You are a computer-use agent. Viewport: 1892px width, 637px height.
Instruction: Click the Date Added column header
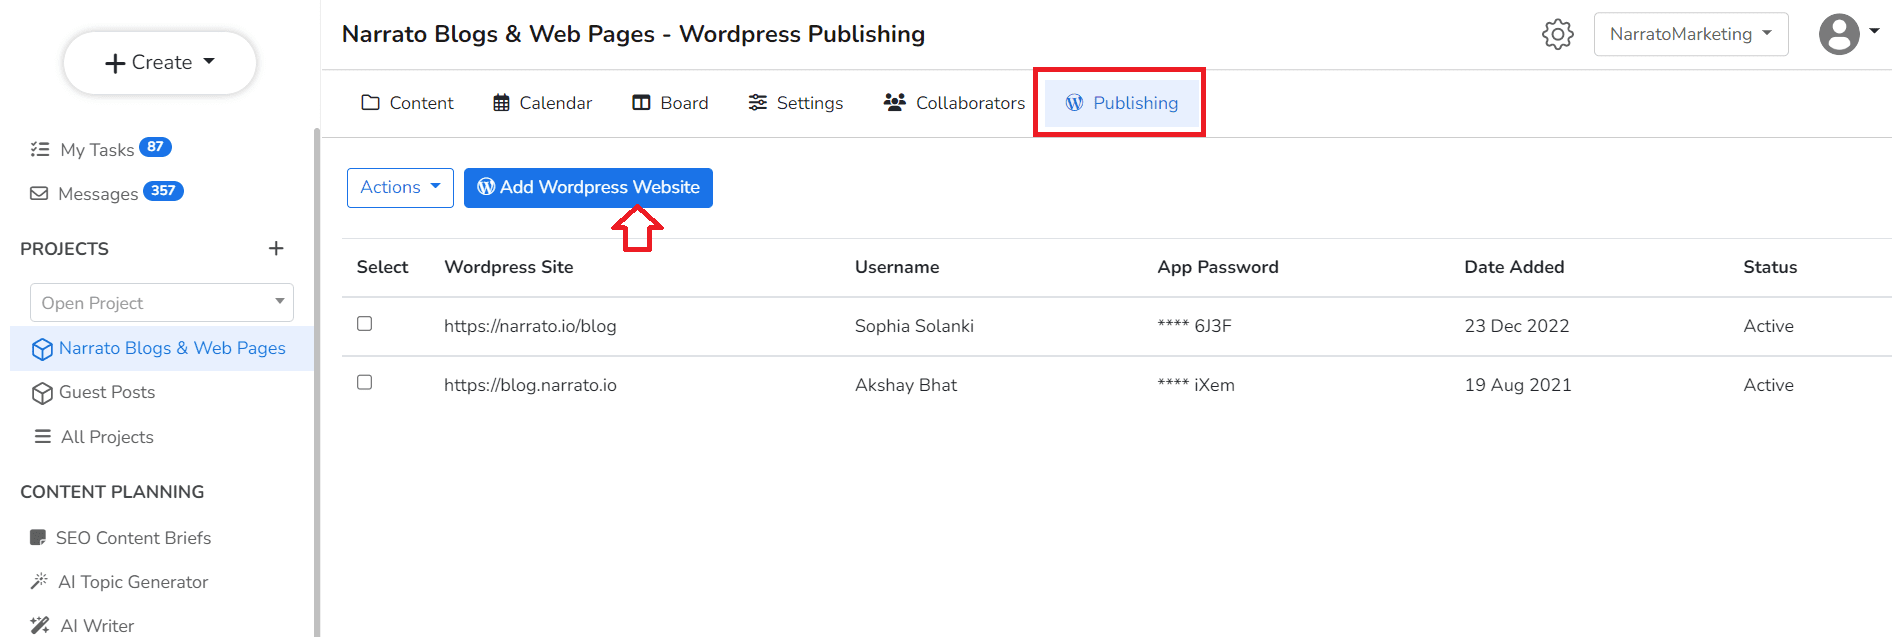tap(1514, 267)
